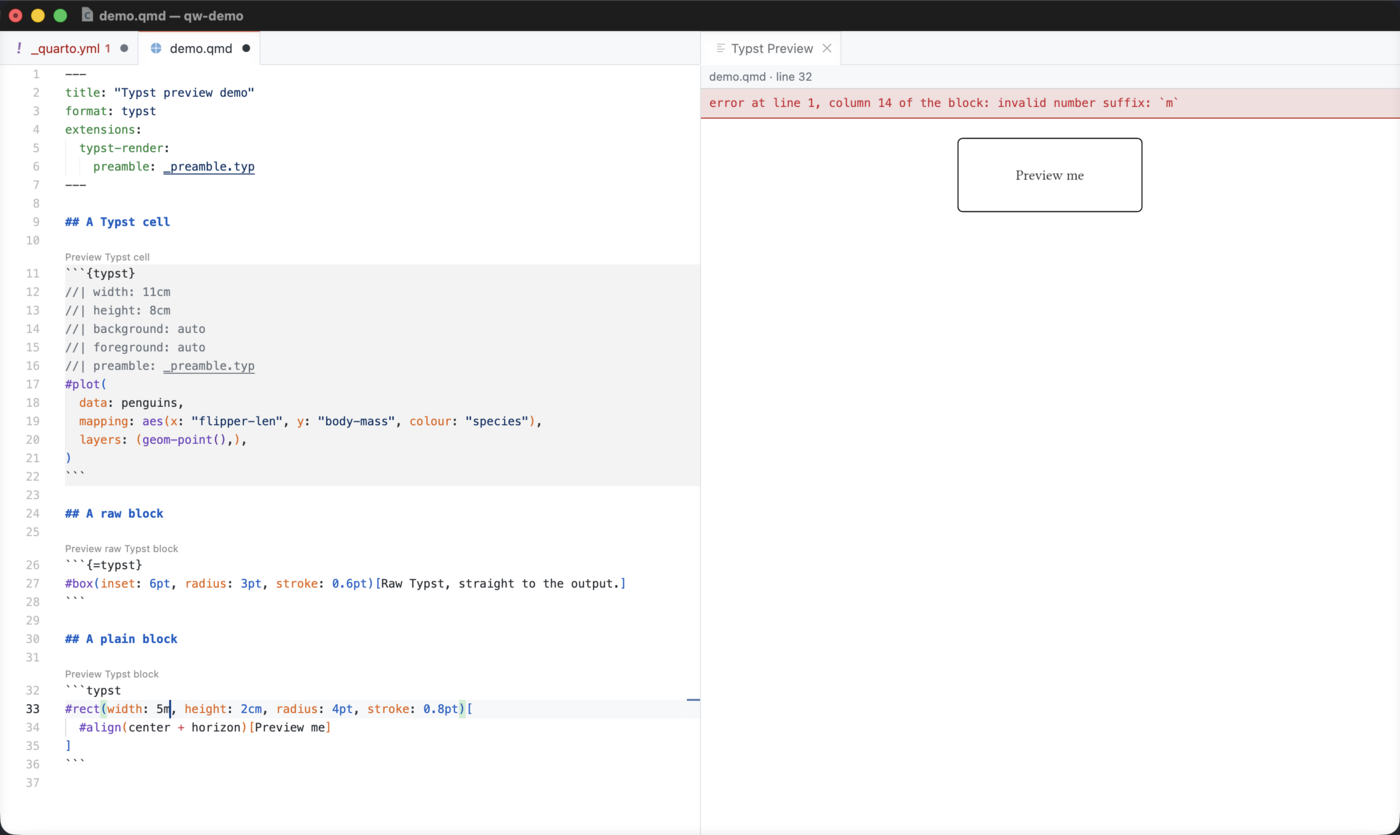Click the "## A raw block" heading

[114, 514]
